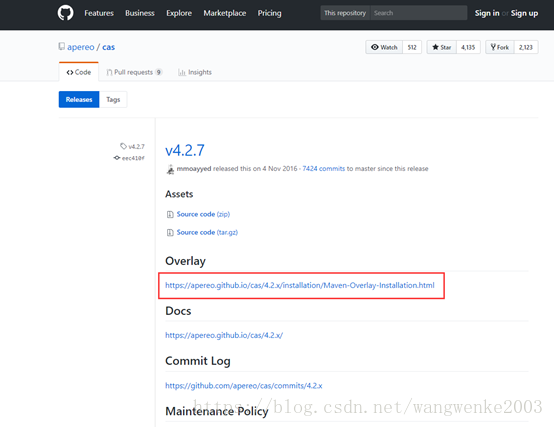
Task: Click the Docs heading
Action: click(x=178, y=311)
